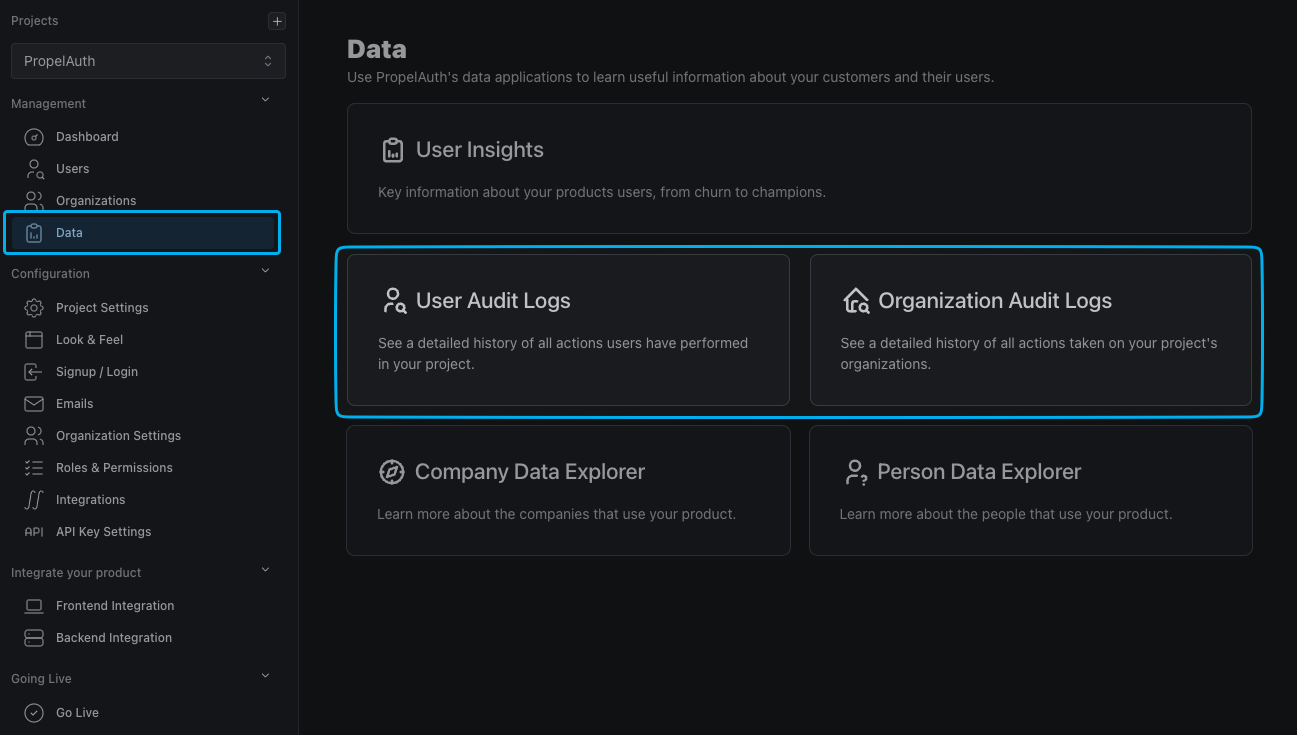The width and height of the screenshot is (1297, 735).
Task: Click the Projects header label
Action: [35, 21]
